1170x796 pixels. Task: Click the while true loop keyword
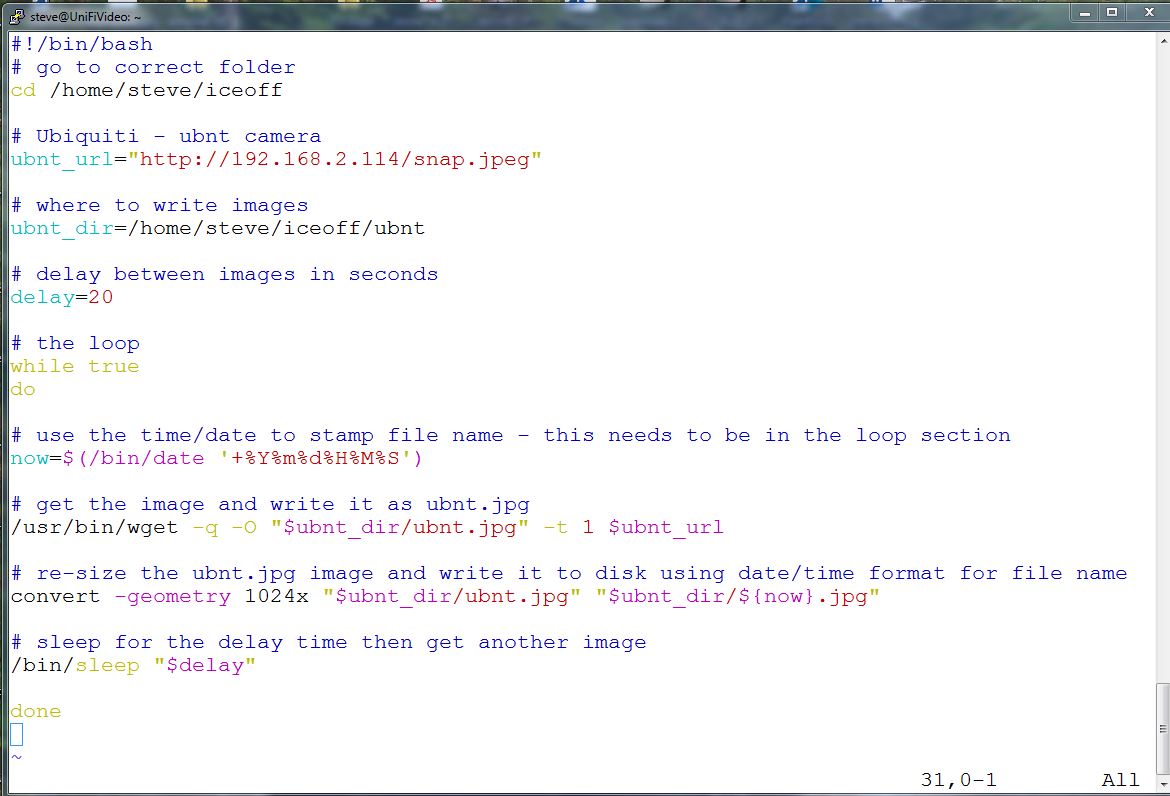(75, 366)
